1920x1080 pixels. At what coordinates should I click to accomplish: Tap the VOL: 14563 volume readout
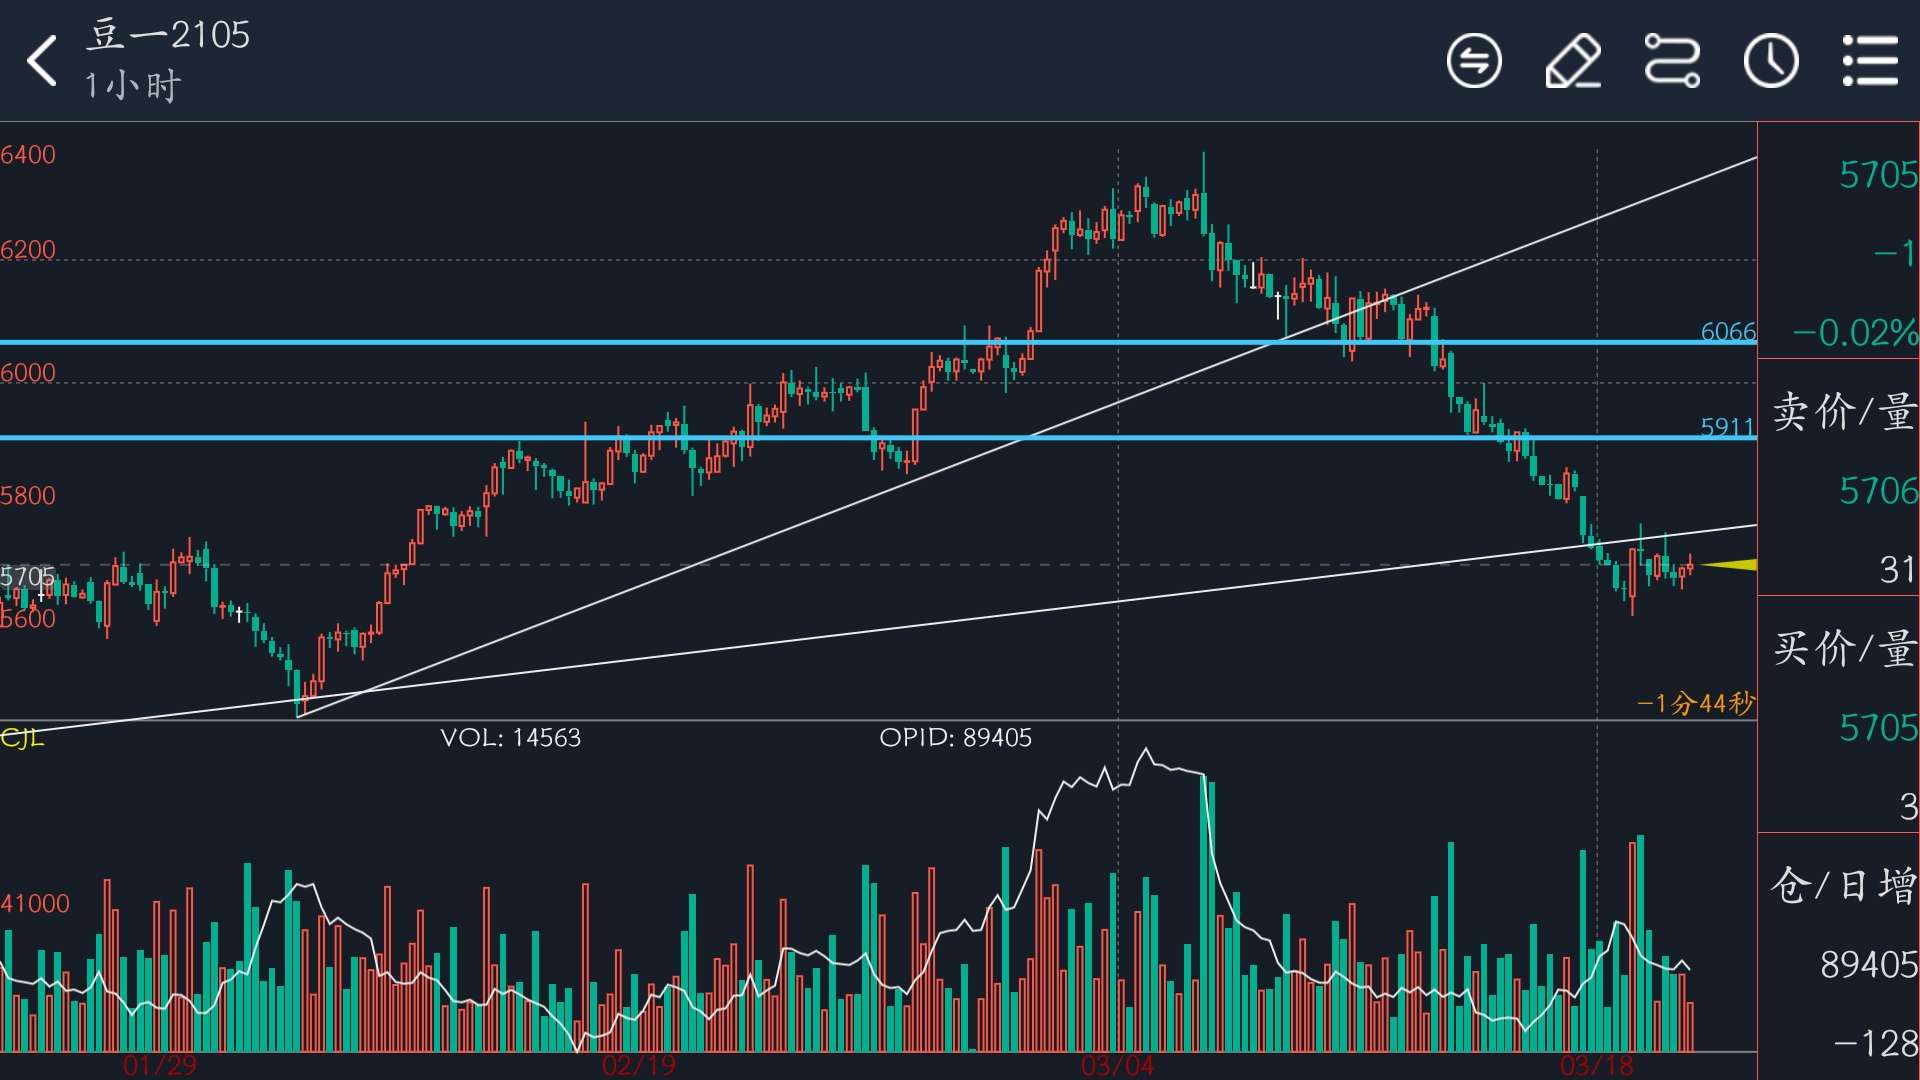click(510, 738)
